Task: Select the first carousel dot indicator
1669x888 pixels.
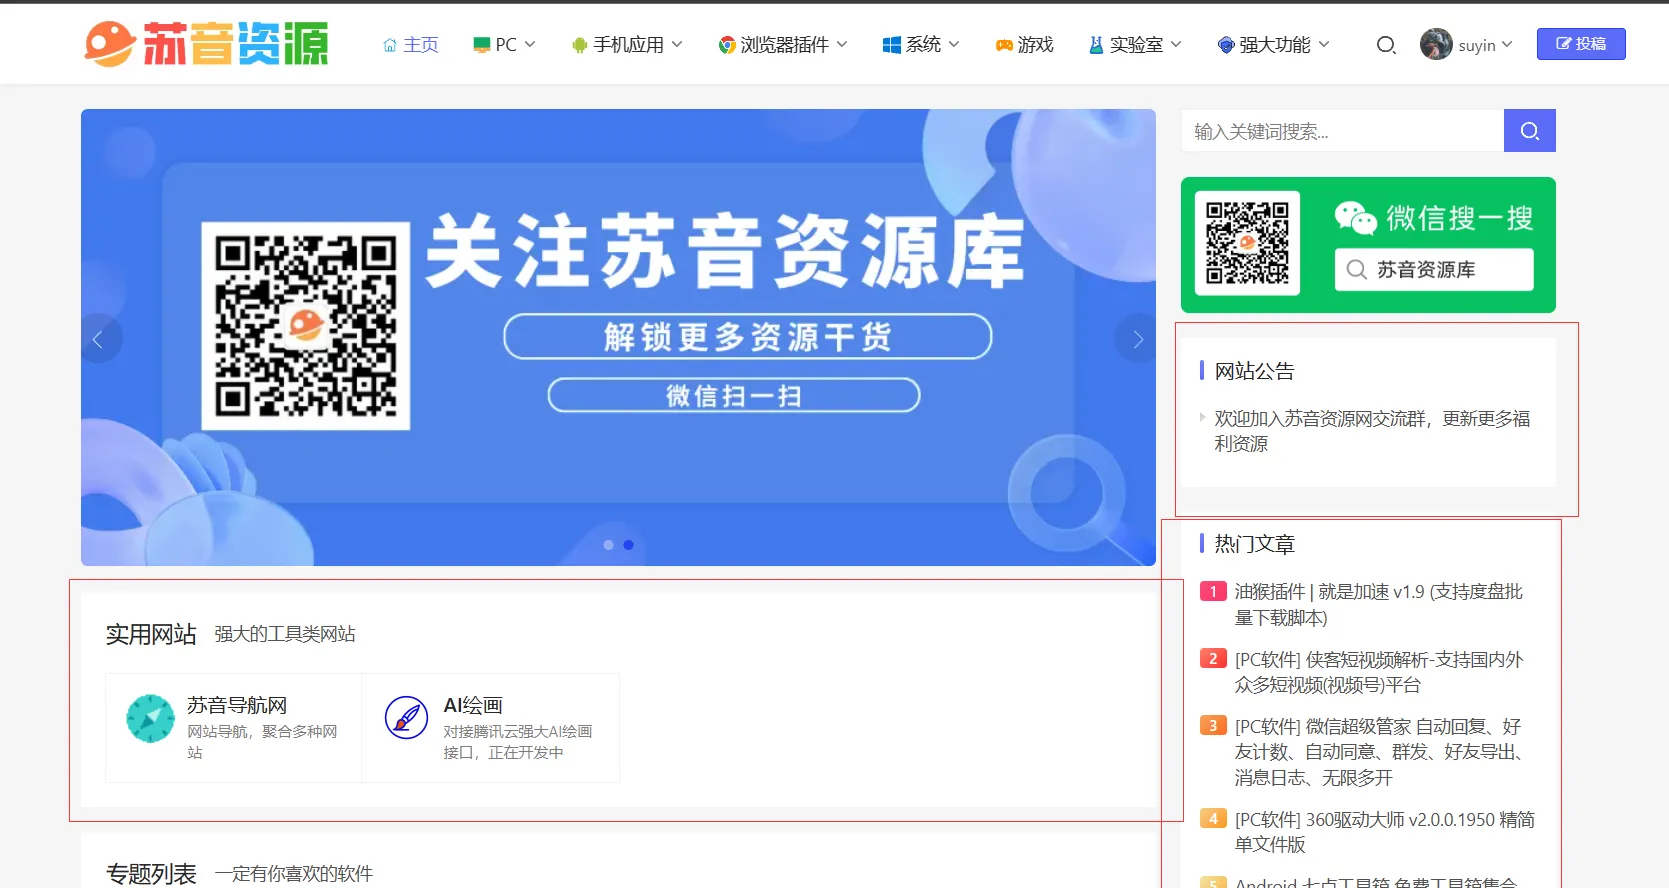Action: pyautogui.click(x=608, y=545)
